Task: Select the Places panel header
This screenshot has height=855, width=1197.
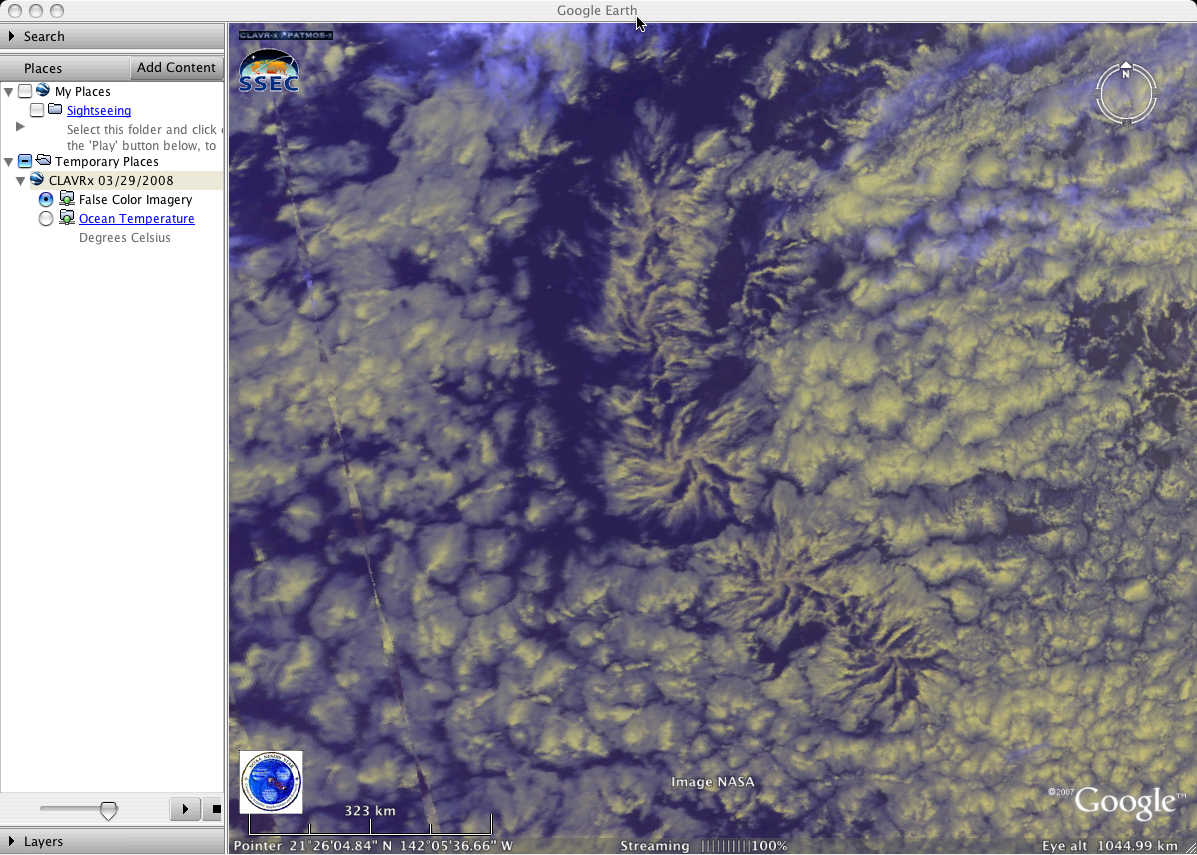Action: pos(43,68)
